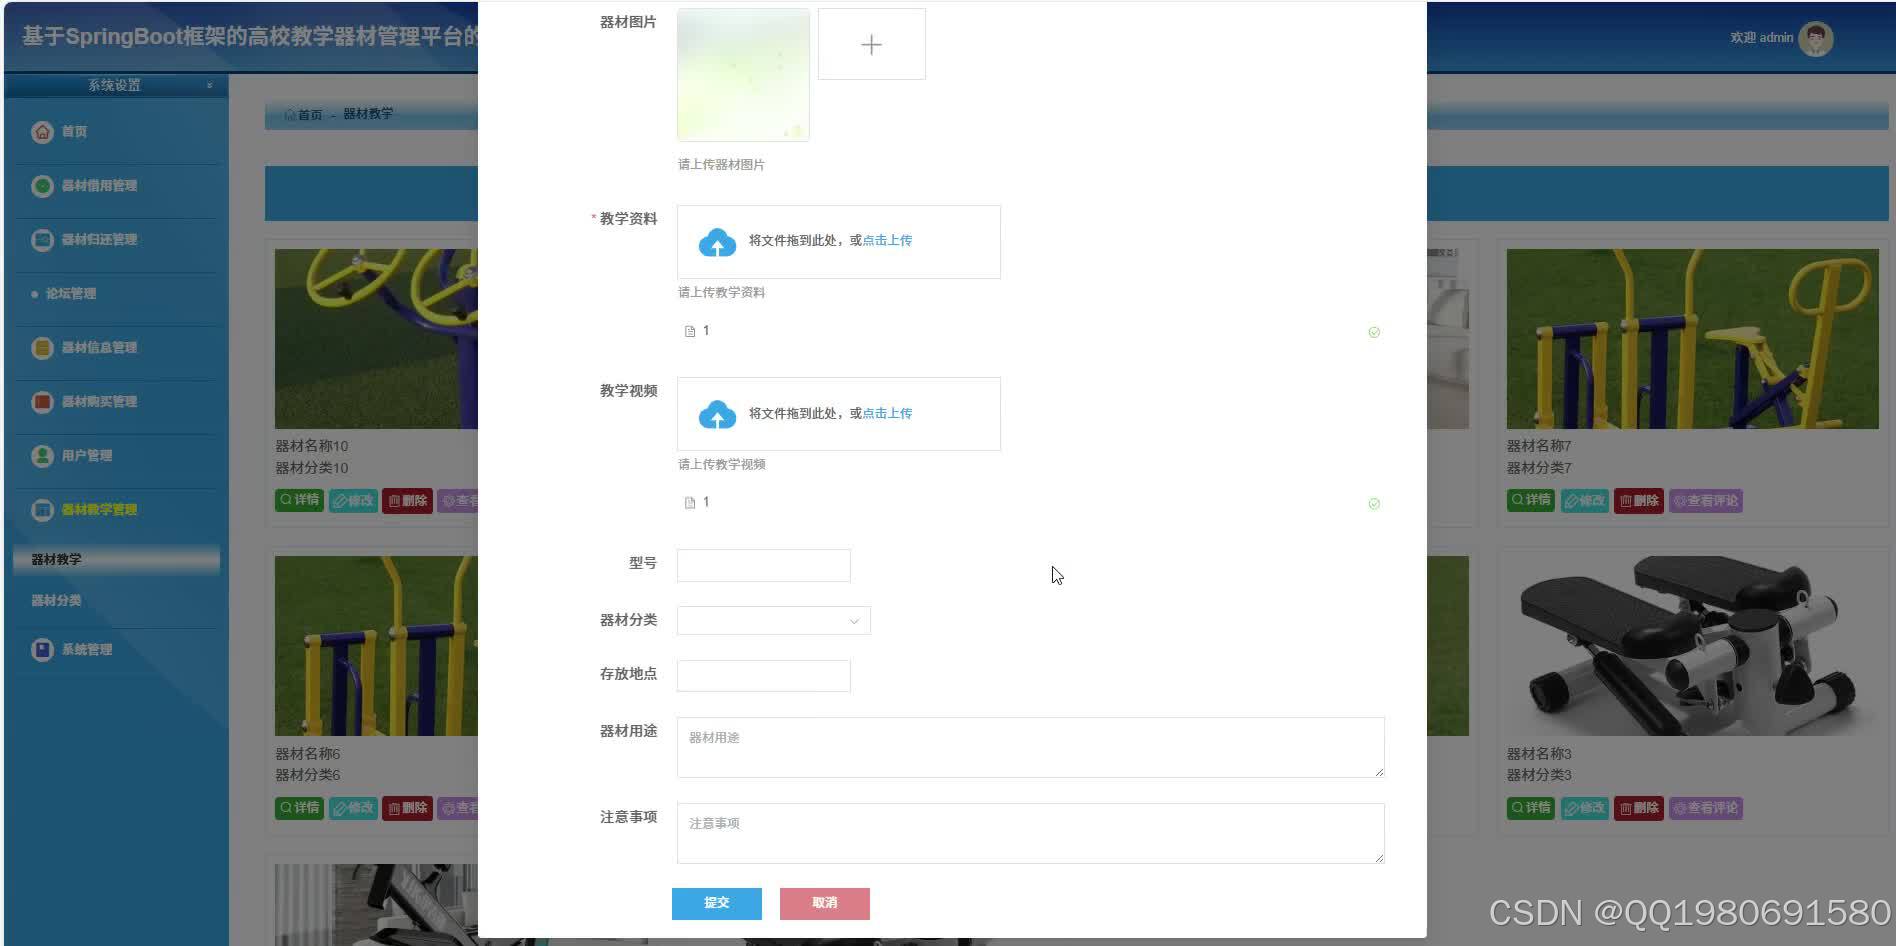
Task: Collapse the sidebar via the 系统设置 arrow
Action: 209,86
